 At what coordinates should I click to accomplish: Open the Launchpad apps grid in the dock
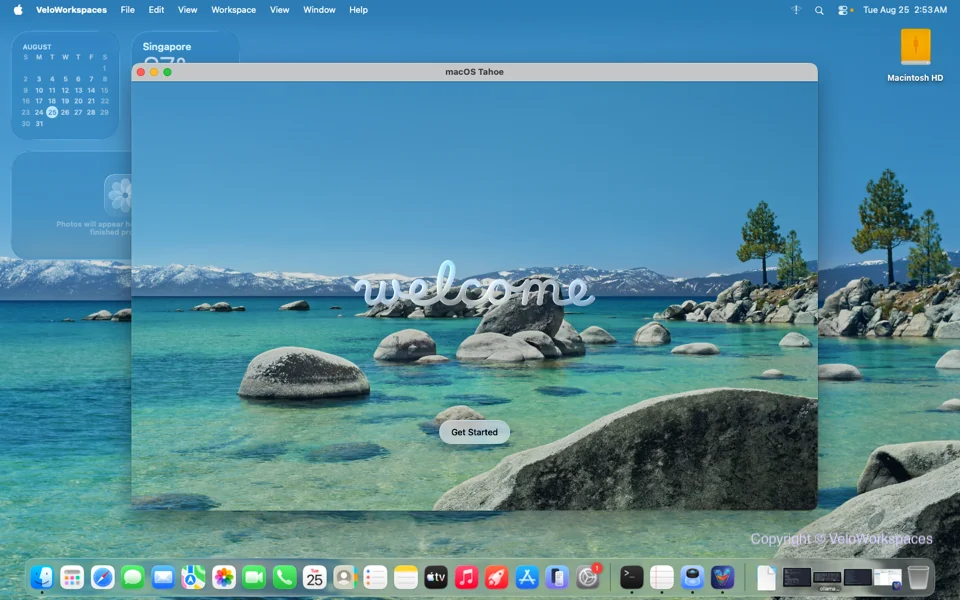[x=72, y=577]
